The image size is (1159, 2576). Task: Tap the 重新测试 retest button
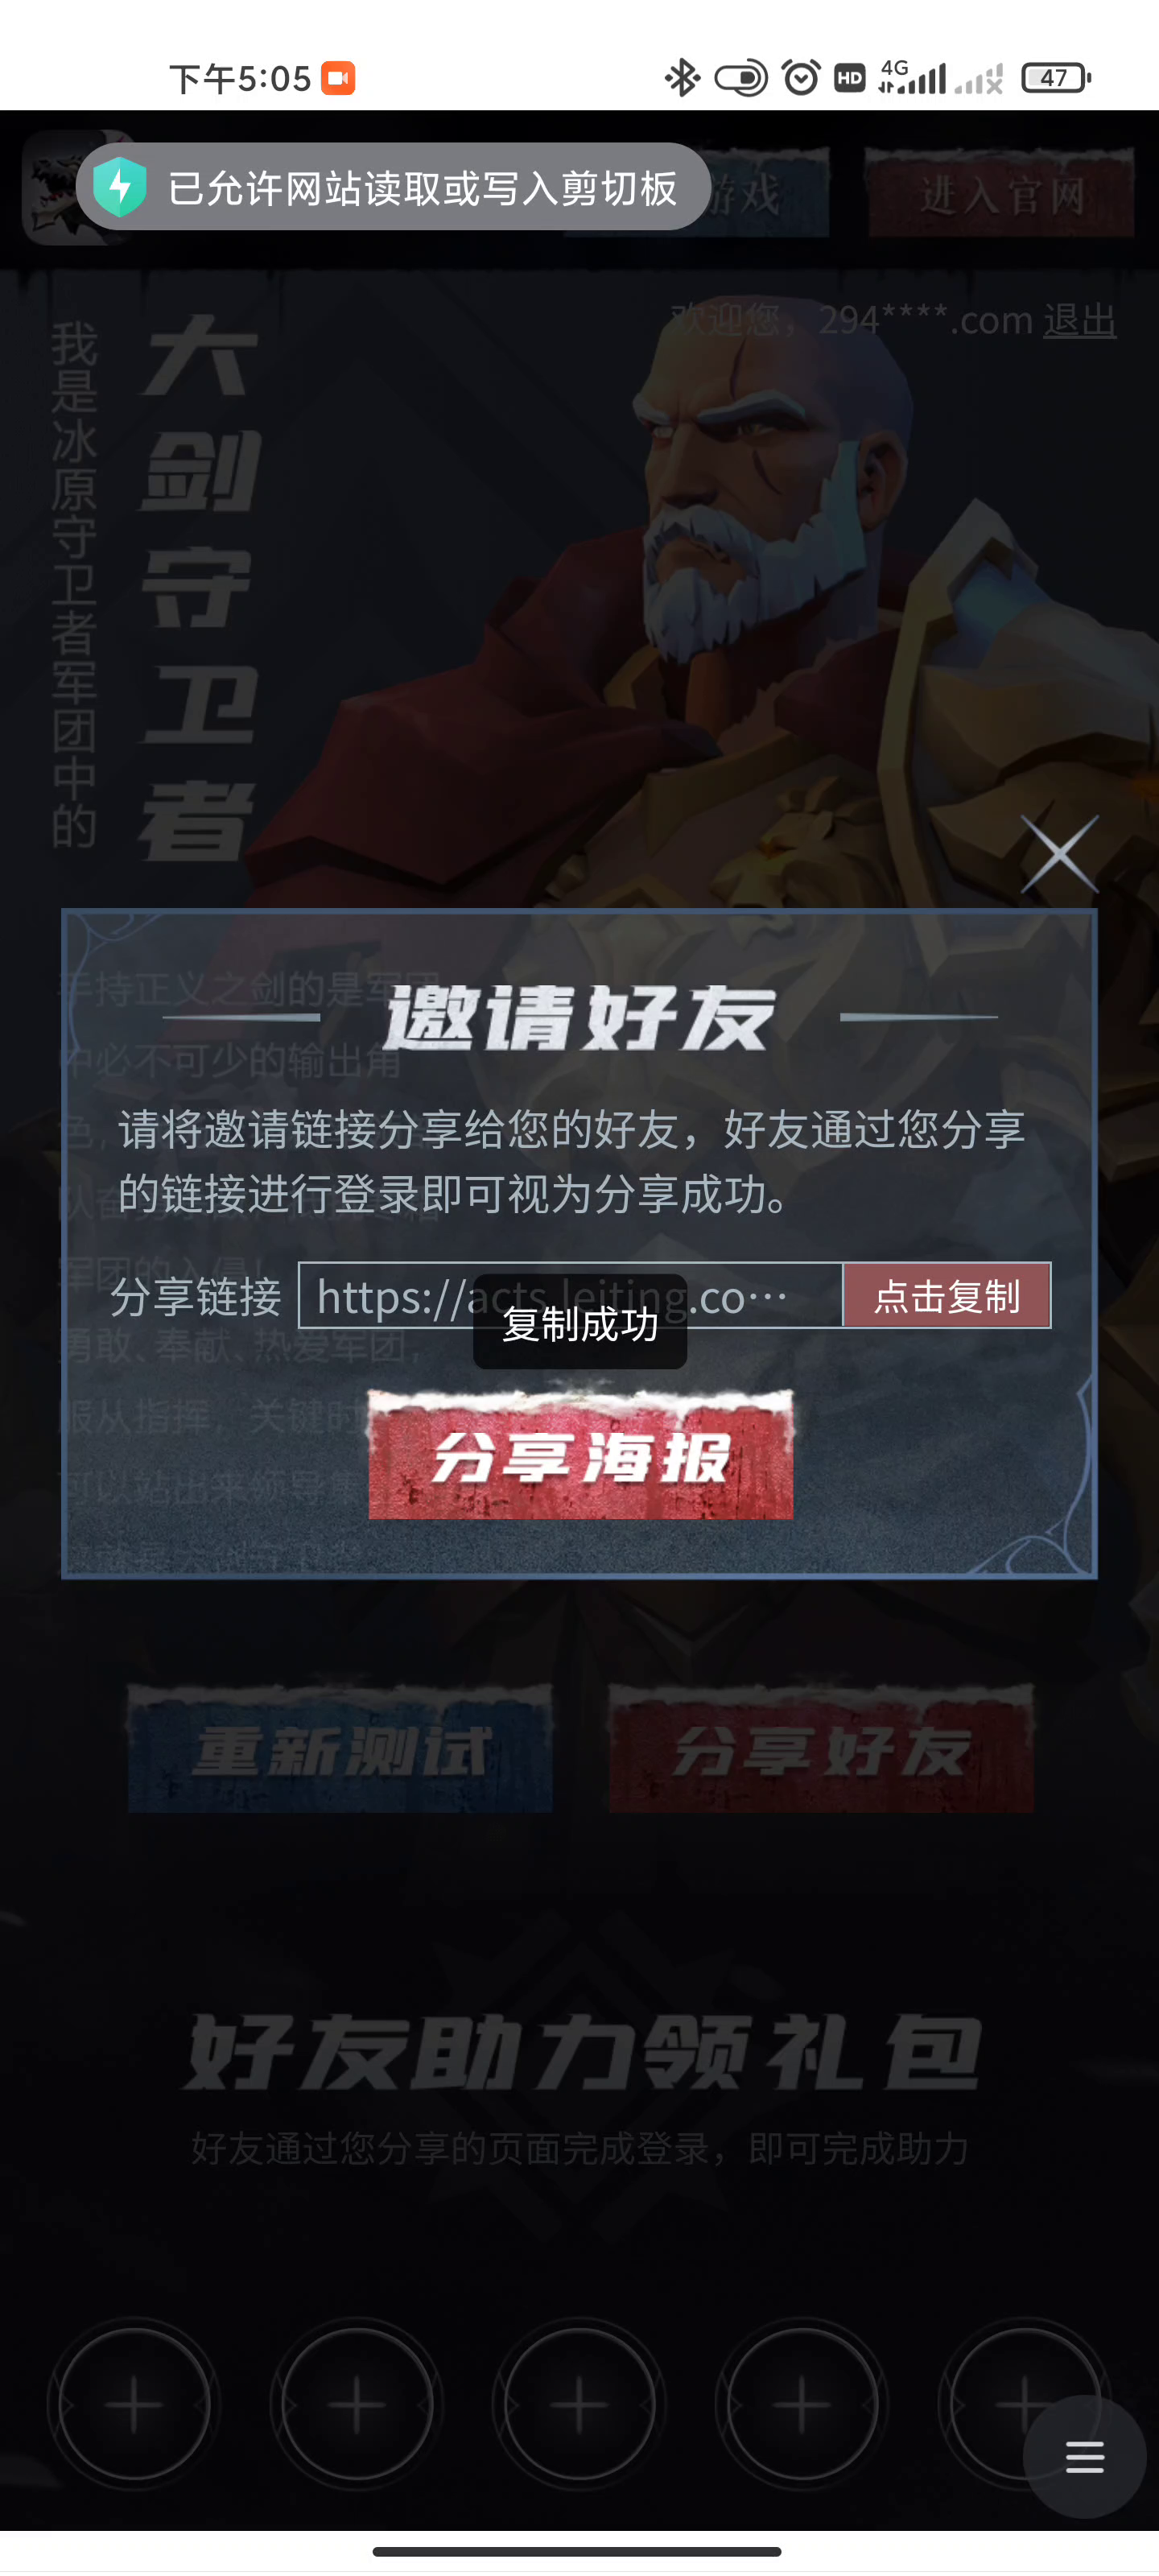click(340, 1749)
